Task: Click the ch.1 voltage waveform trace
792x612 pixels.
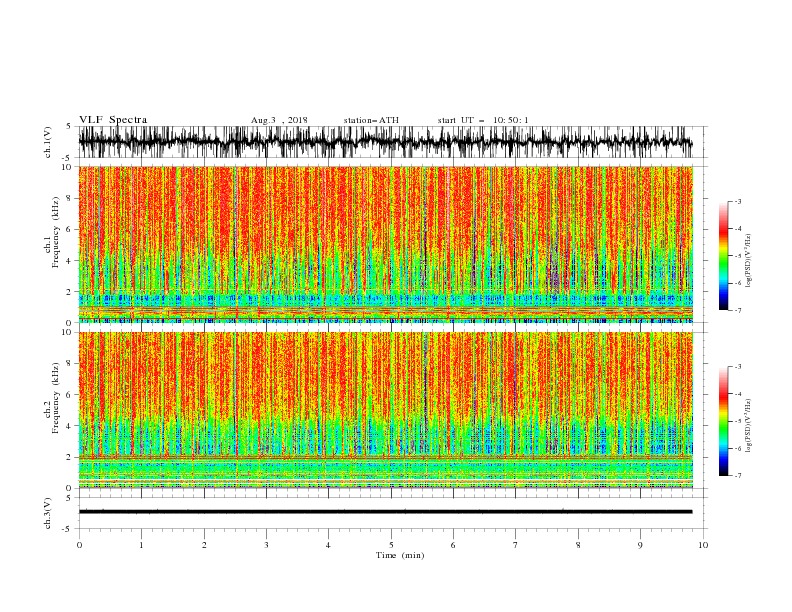Action: 385,142
